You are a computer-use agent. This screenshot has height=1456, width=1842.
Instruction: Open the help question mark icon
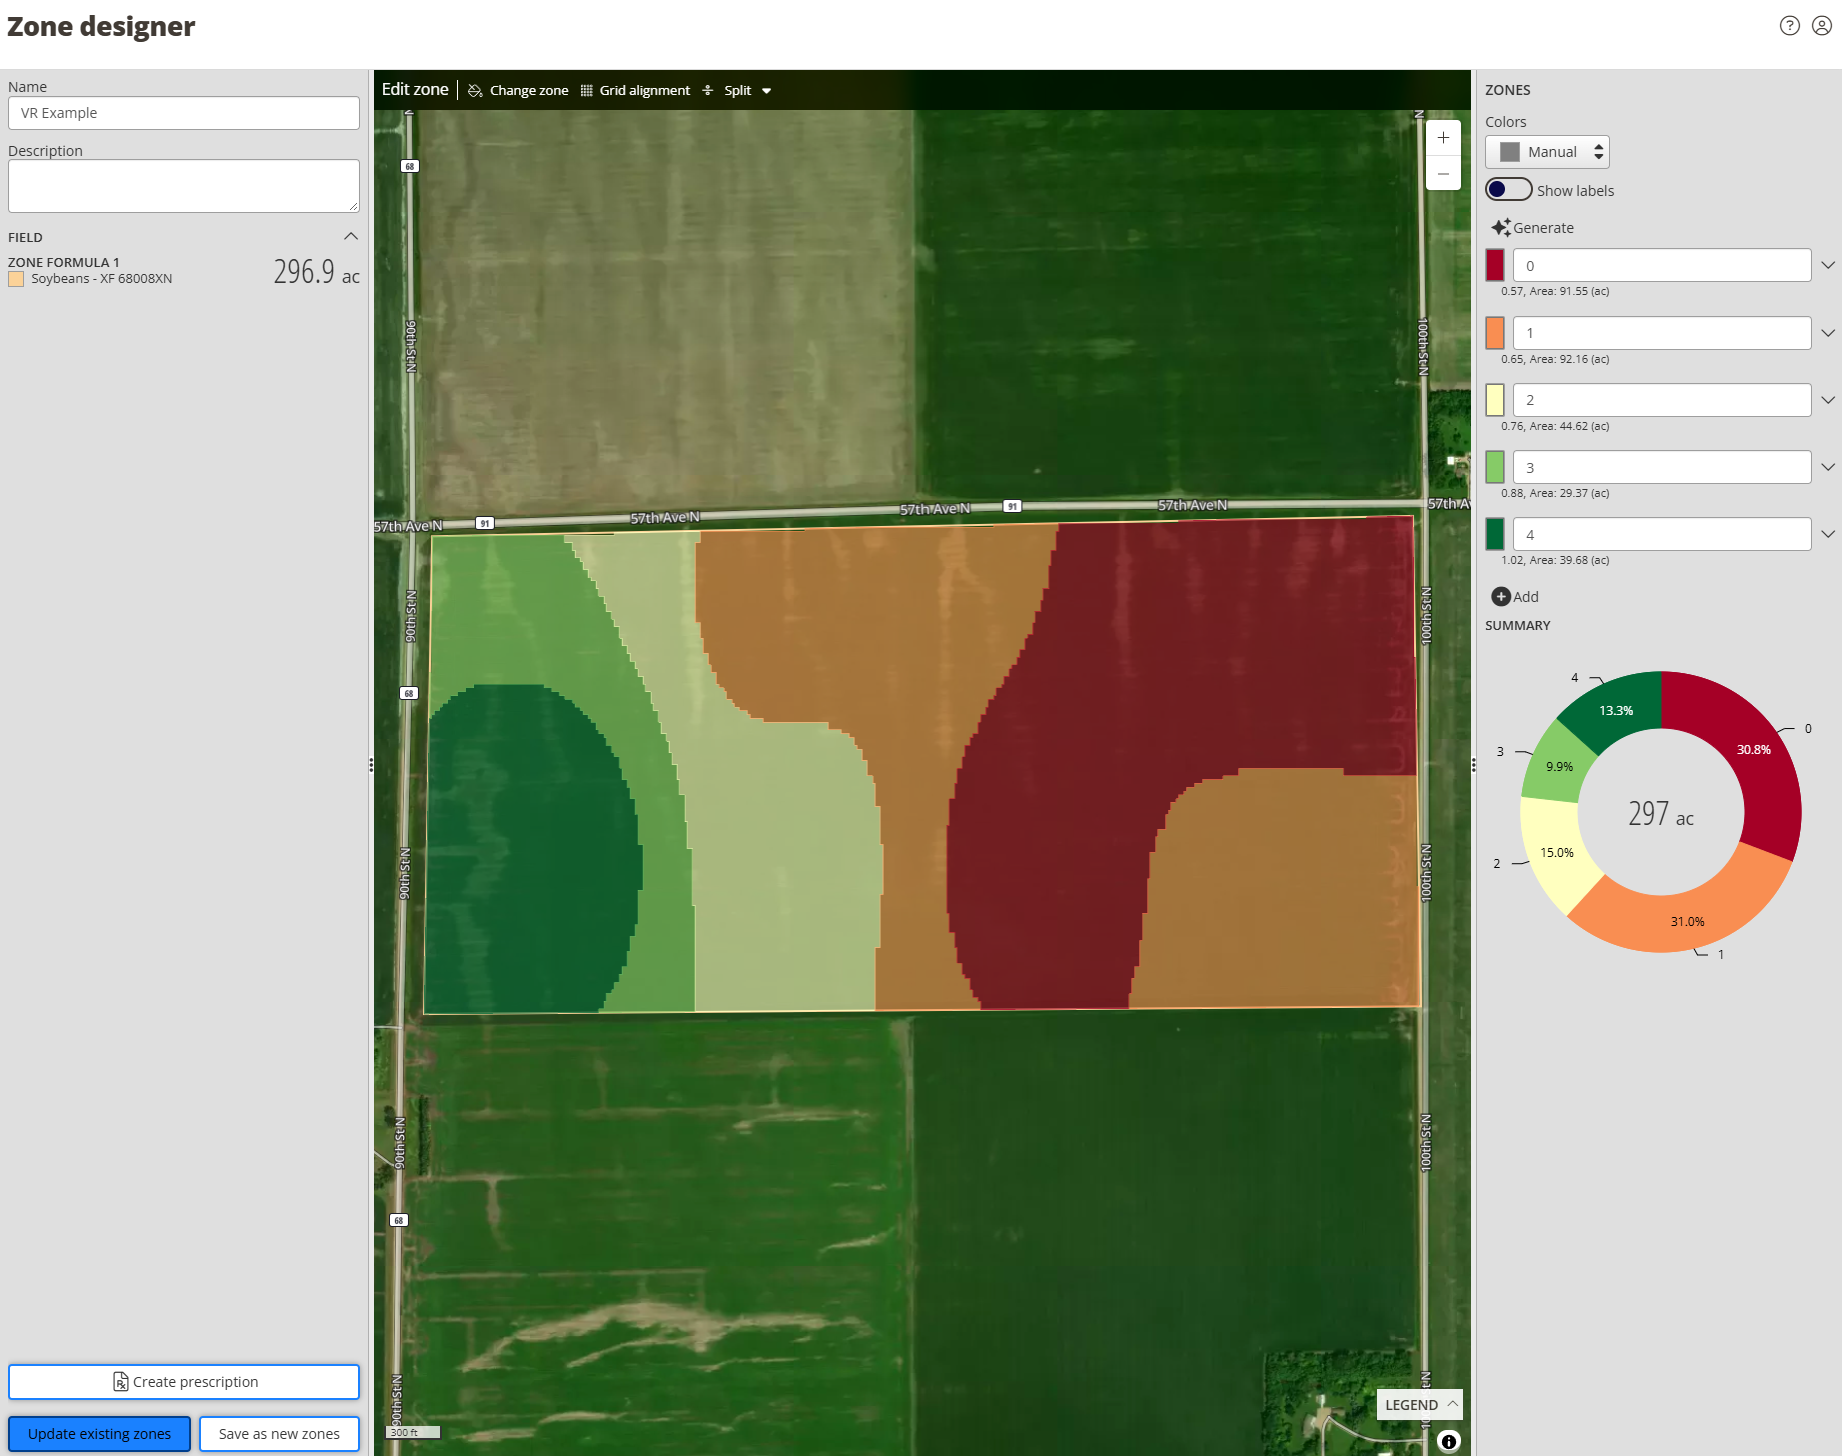point(1790,26)
